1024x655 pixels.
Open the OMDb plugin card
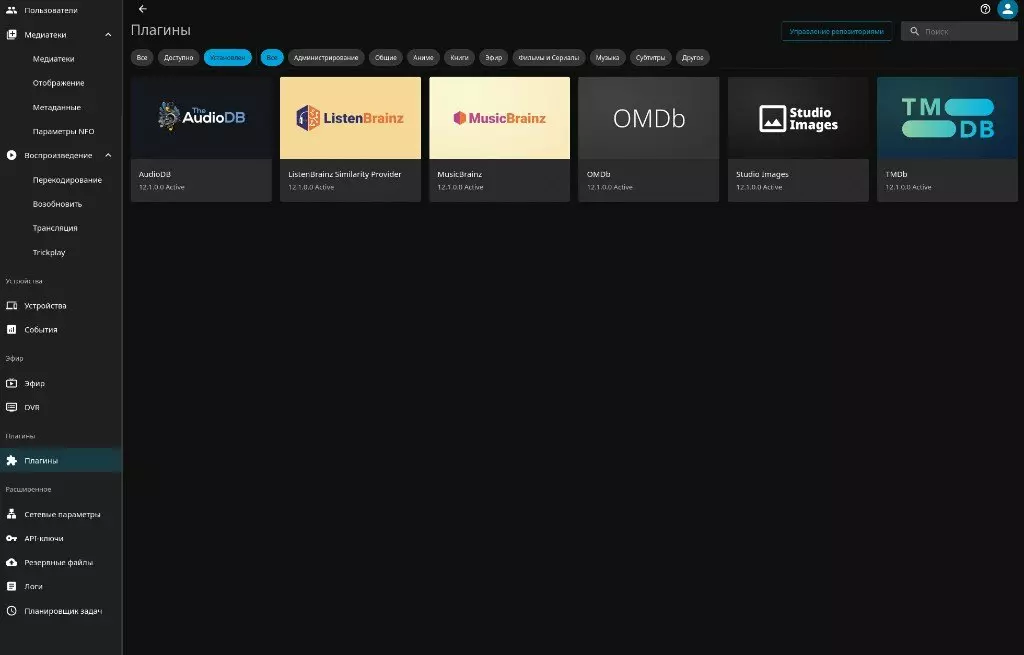point(648,139)
